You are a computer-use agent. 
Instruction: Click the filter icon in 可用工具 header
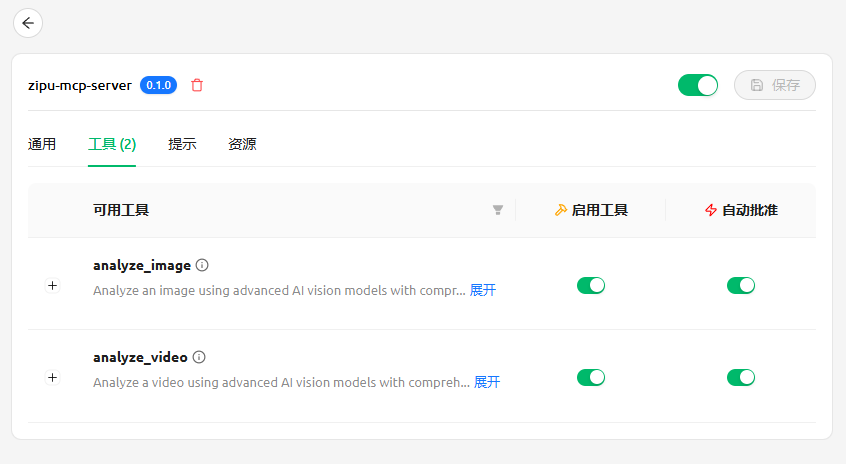(498, 210)
